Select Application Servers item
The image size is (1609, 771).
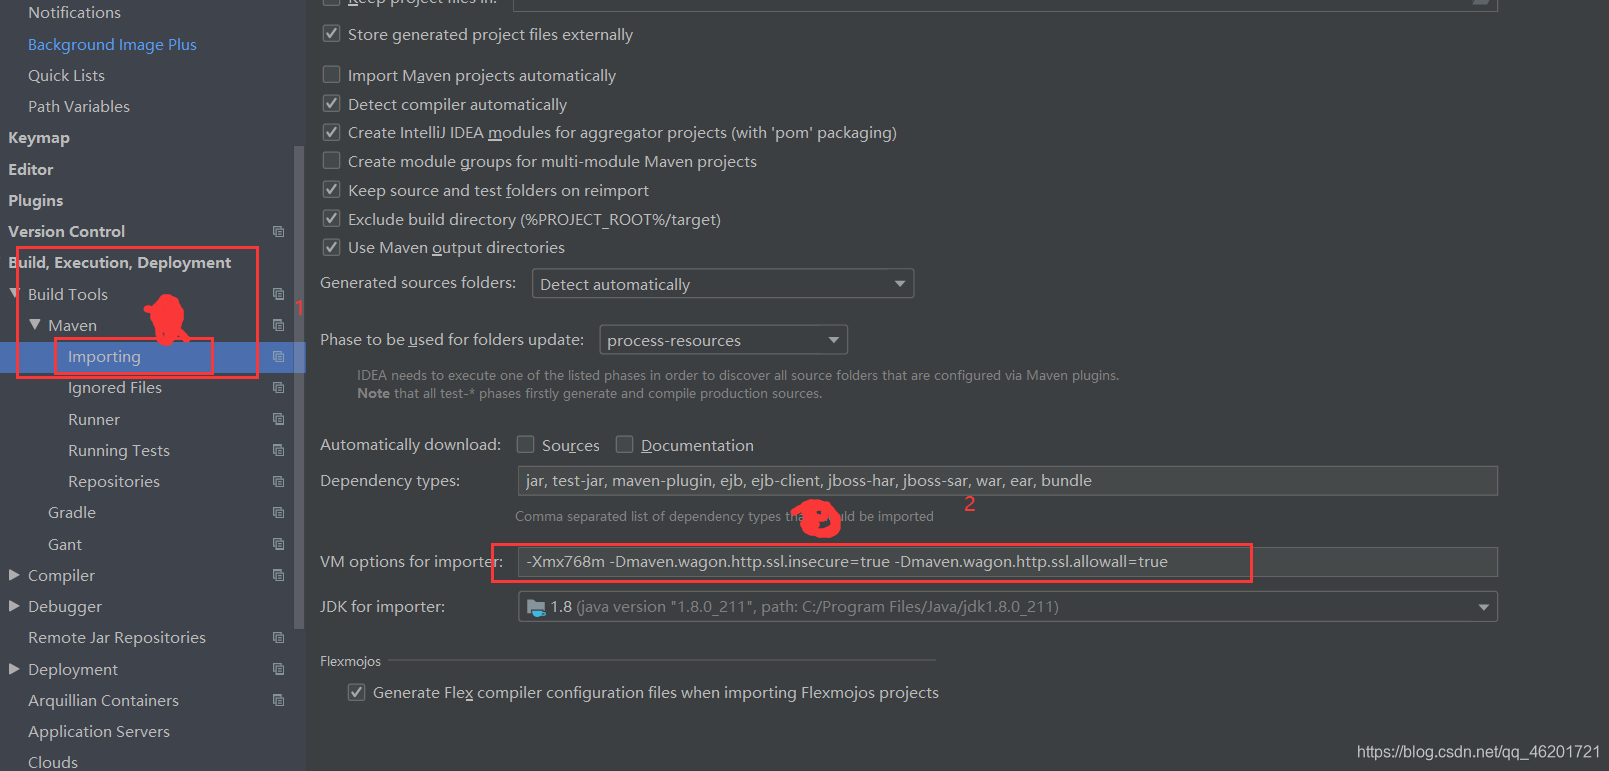click(99, 731)
